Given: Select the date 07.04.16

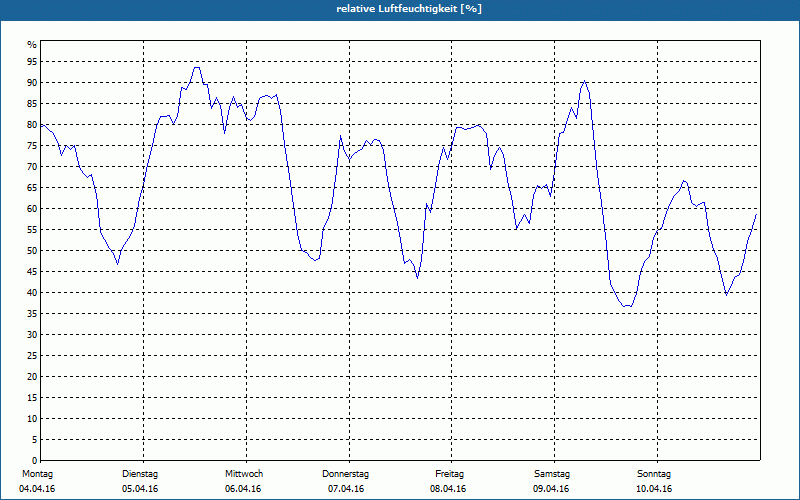Looking at the screenshot, I should 346,489.
